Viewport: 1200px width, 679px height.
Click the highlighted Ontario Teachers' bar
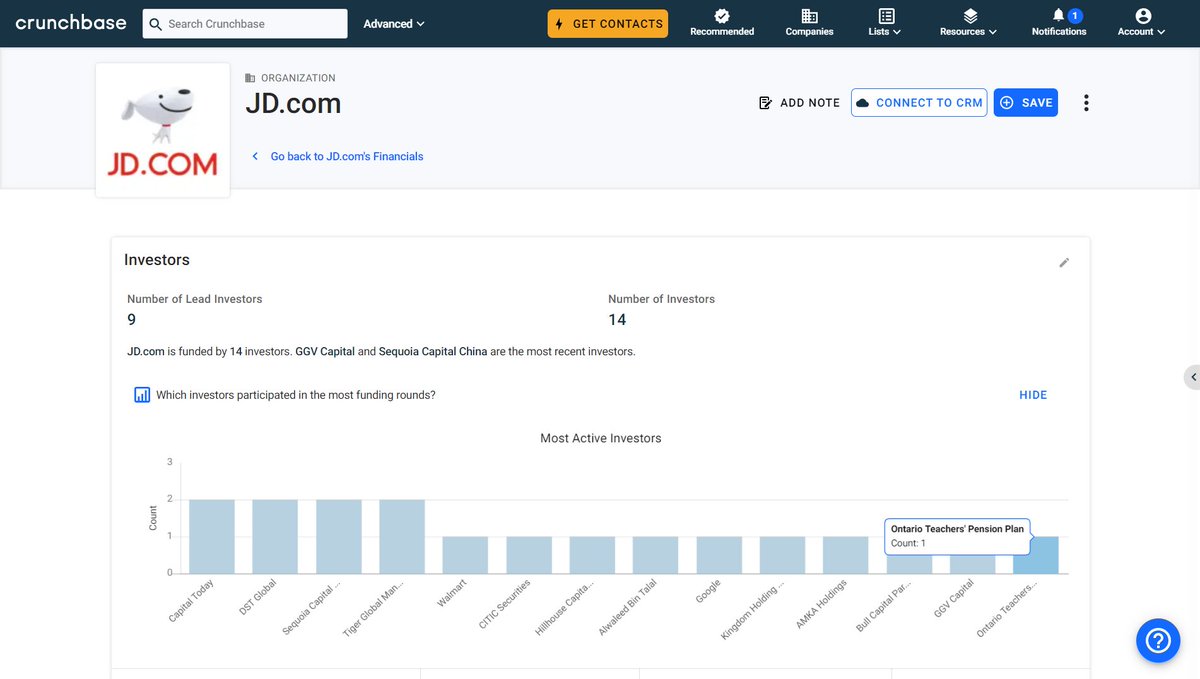[1036, 555]
